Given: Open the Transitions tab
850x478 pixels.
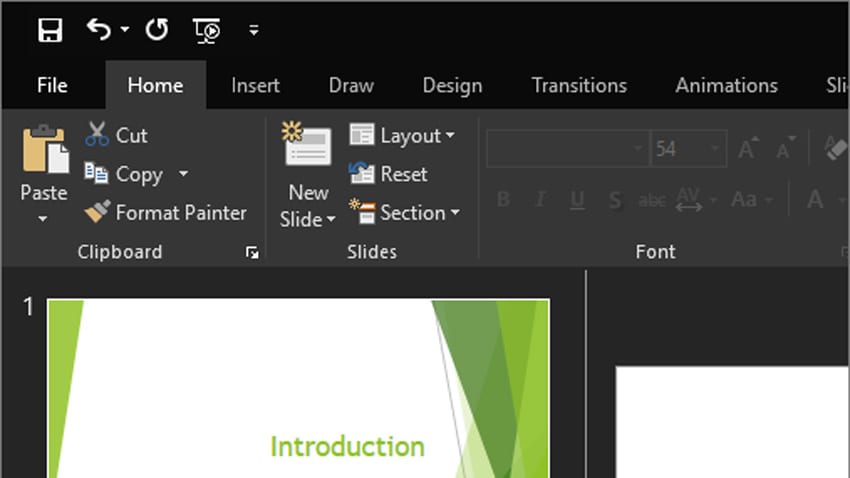Looking at the screenshot, I should [x=579, y=86].
